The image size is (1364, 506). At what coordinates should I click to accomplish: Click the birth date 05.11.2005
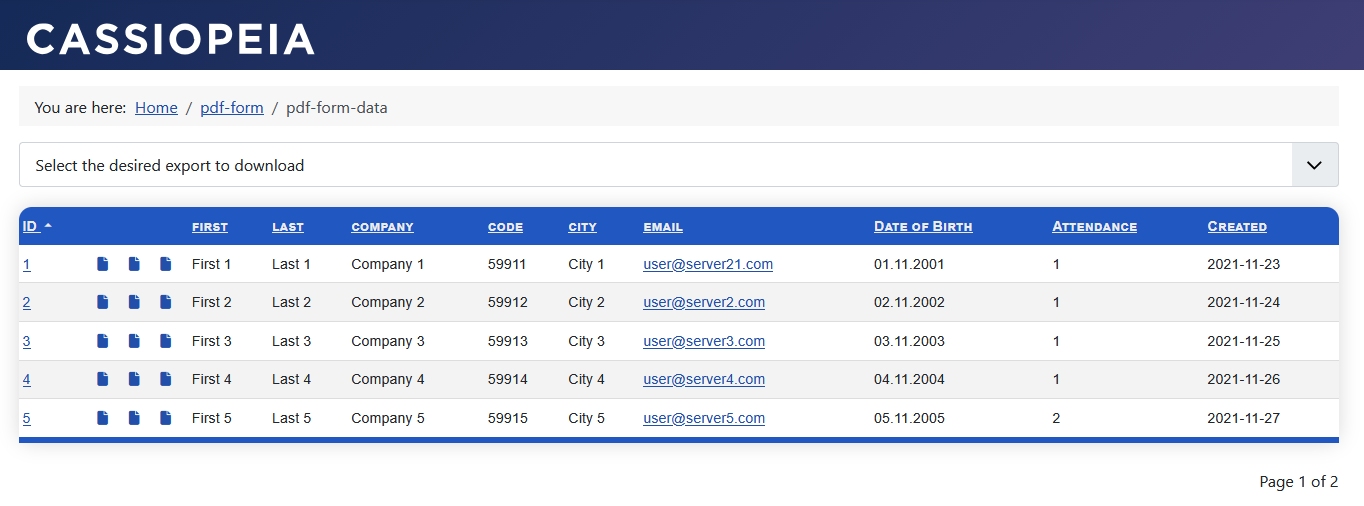909,418
